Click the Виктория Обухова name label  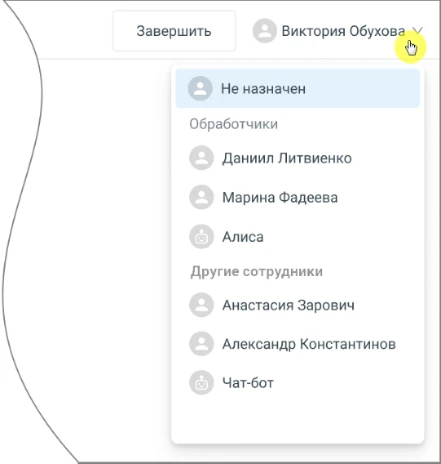(x=343, y=31)
